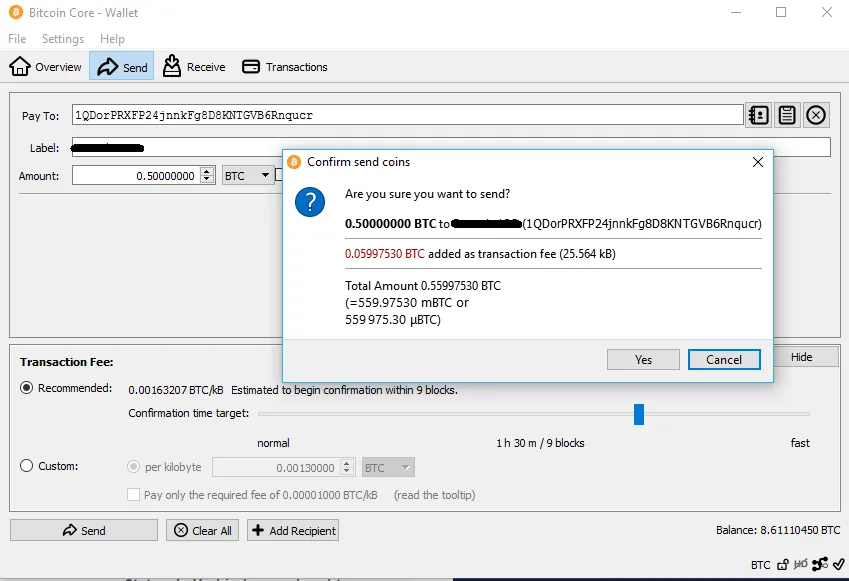Hide the transaction fee settings
This screenshot has height=581, width=849.
coord(806,357)
